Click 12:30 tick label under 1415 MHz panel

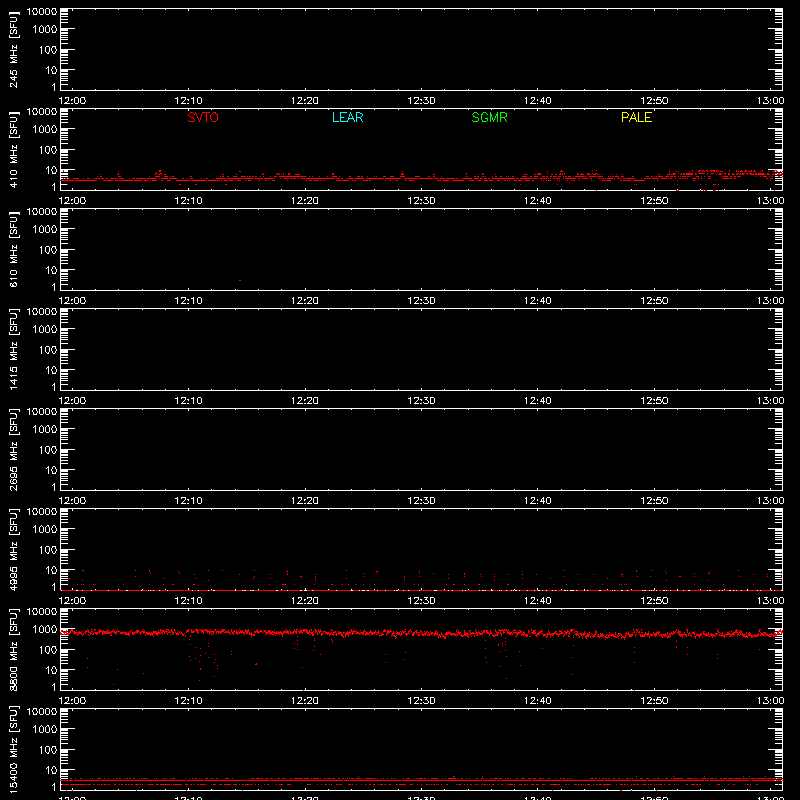click(421, 401)
